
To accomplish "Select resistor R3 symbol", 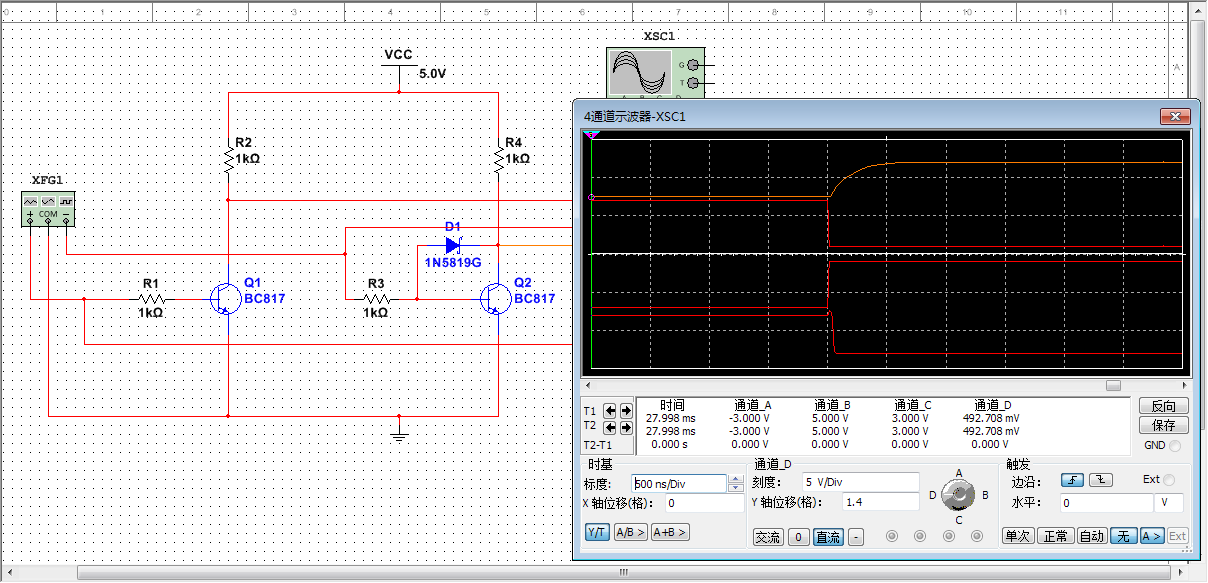I will (376, 299).
